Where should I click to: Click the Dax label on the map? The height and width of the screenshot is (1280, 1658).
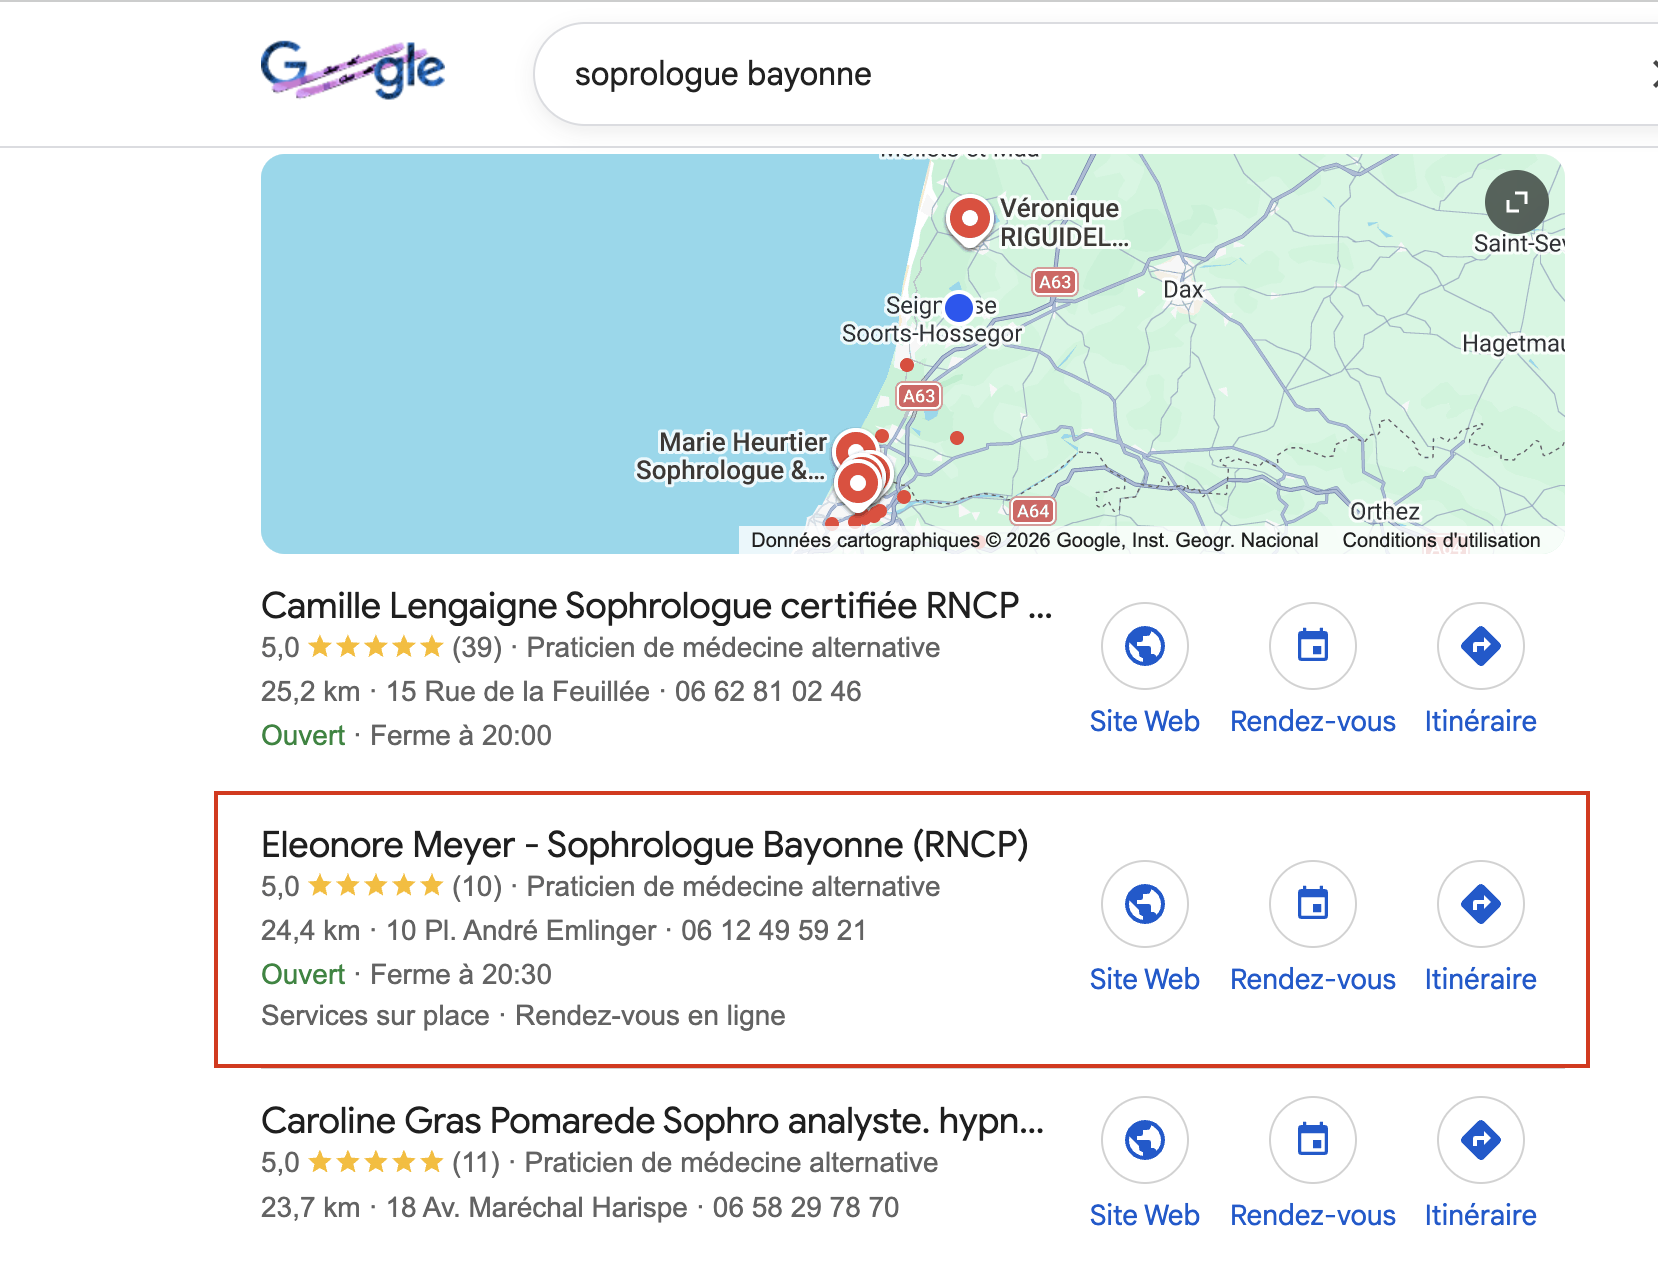coord(1183,290)
